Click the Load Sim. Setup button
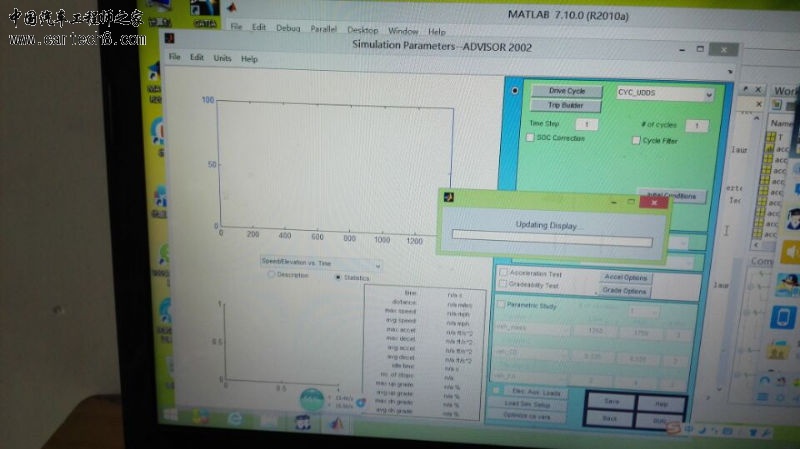800x449 pixels. point(528,405)
